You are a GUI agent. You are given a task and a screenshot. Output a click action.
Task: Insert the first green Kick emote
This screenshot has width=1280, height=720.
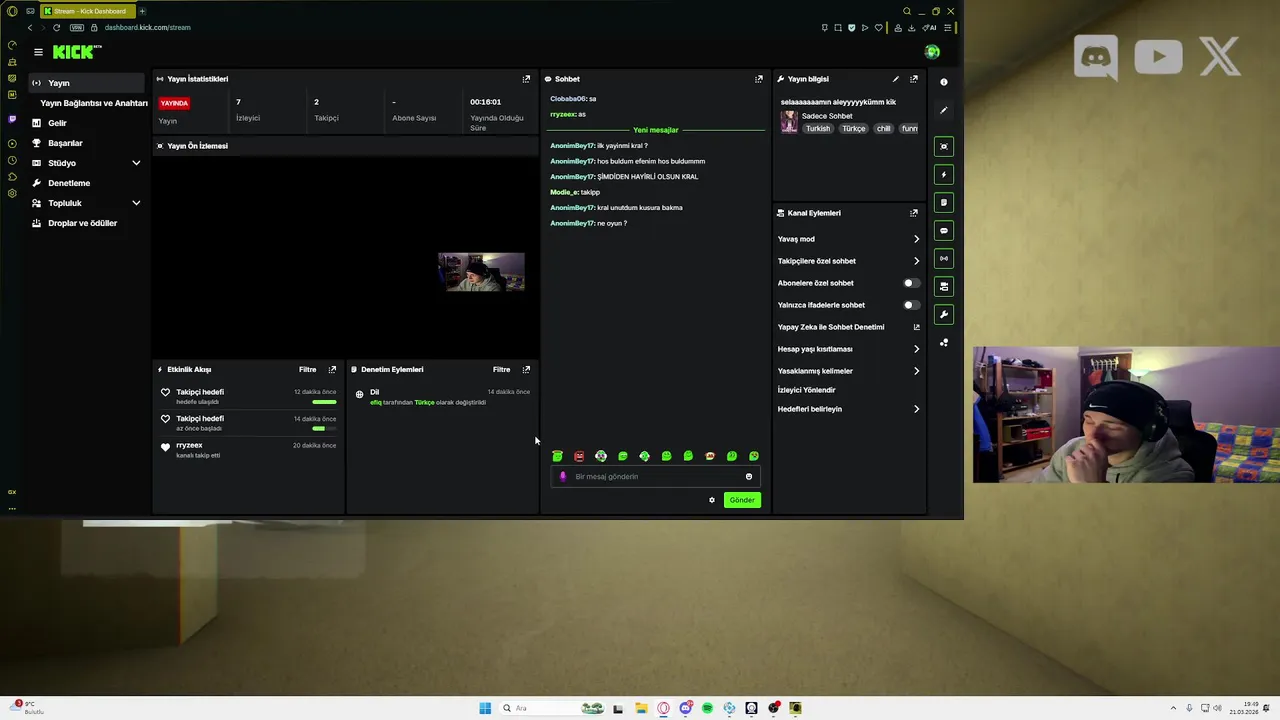557,456
